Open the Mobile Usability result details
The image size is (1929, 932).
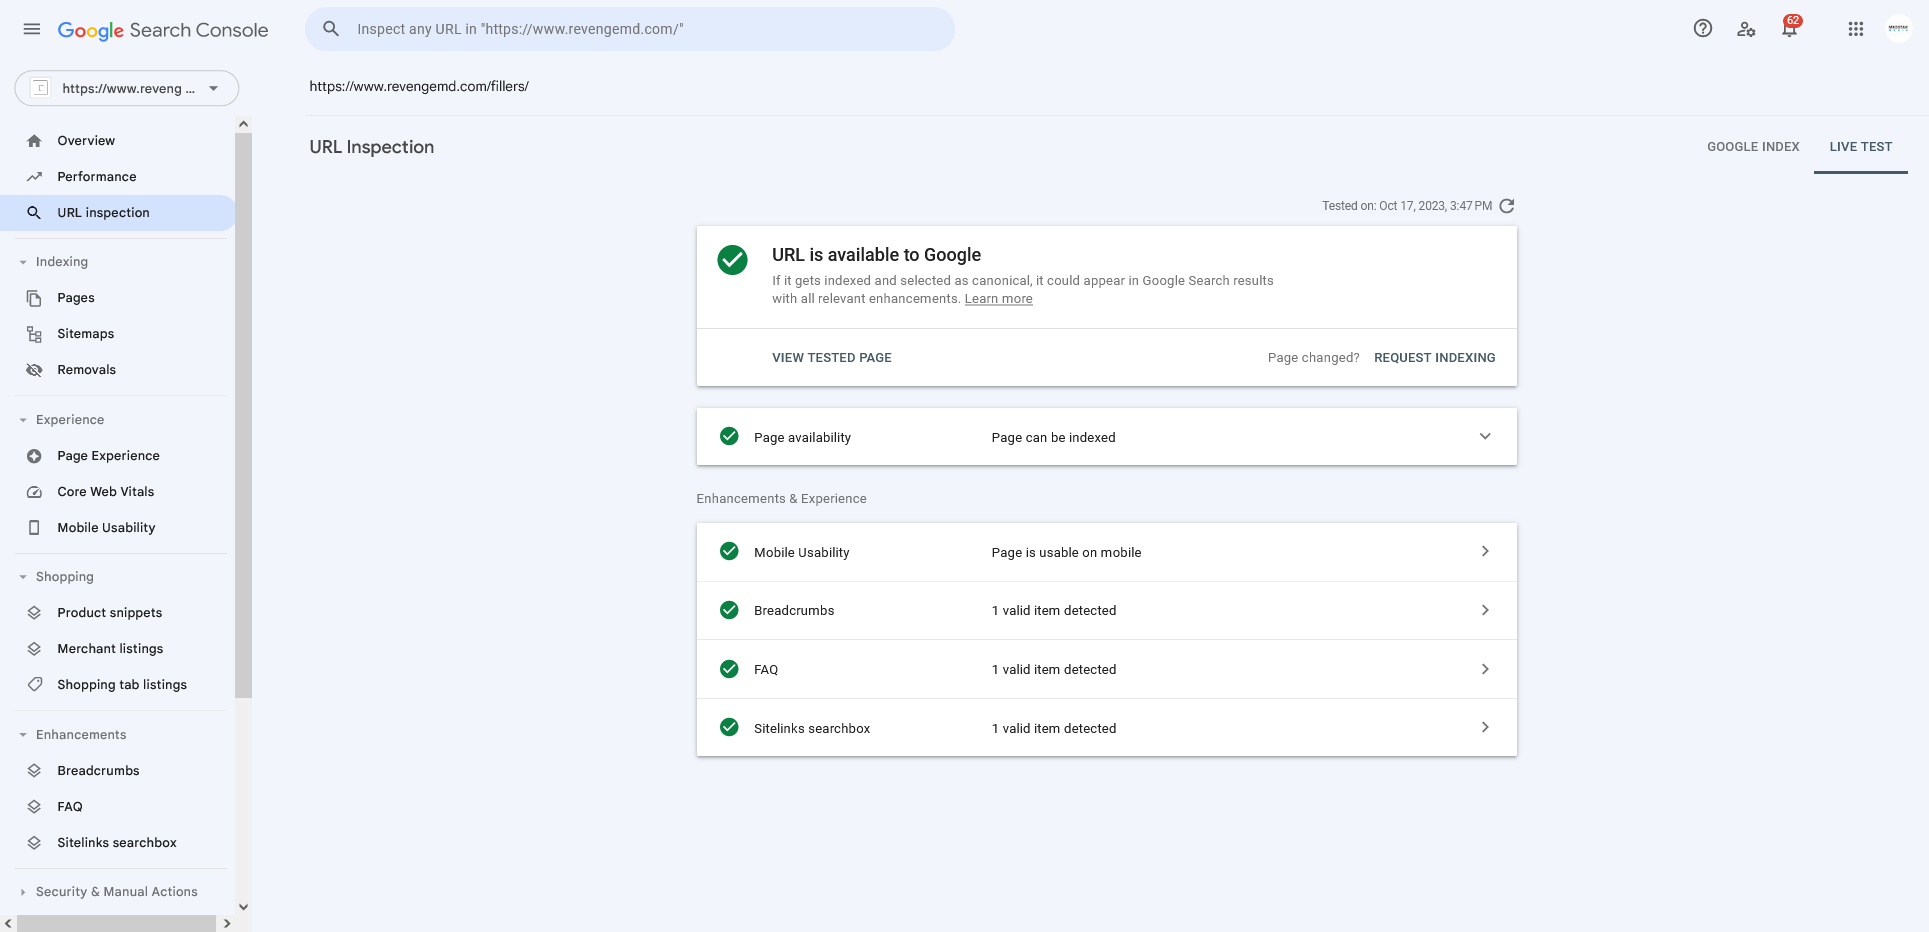1106,552
